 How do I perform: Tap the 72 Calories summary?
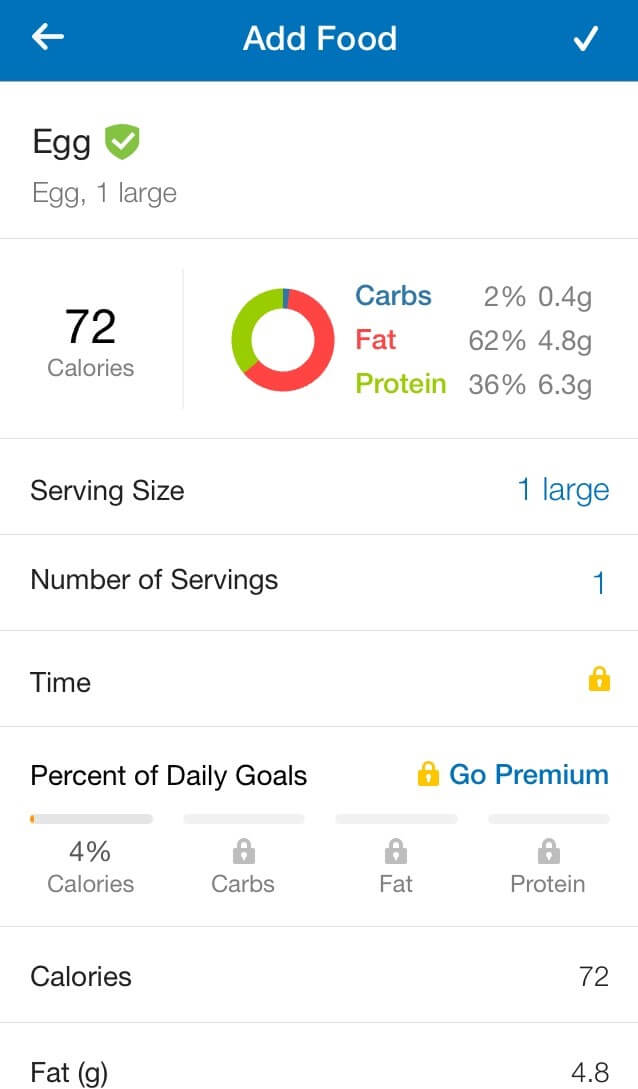[x=90, y=342]
